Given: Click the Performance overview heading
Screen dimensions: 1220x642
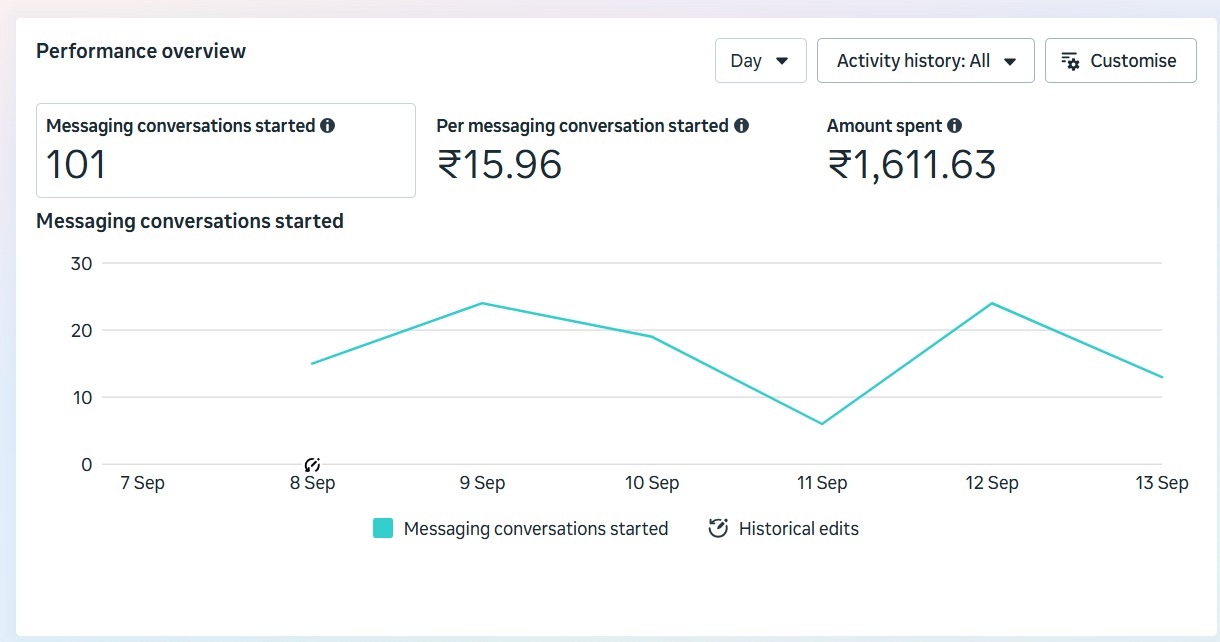Looking at the screenshot, I should click(141, 51).
